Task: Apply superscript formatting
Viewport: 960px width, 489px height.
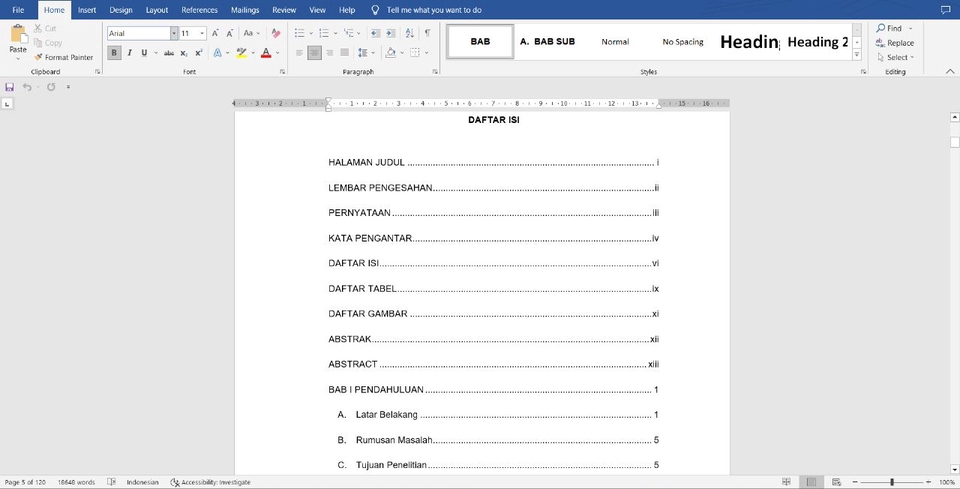Action: coord(198,53)
